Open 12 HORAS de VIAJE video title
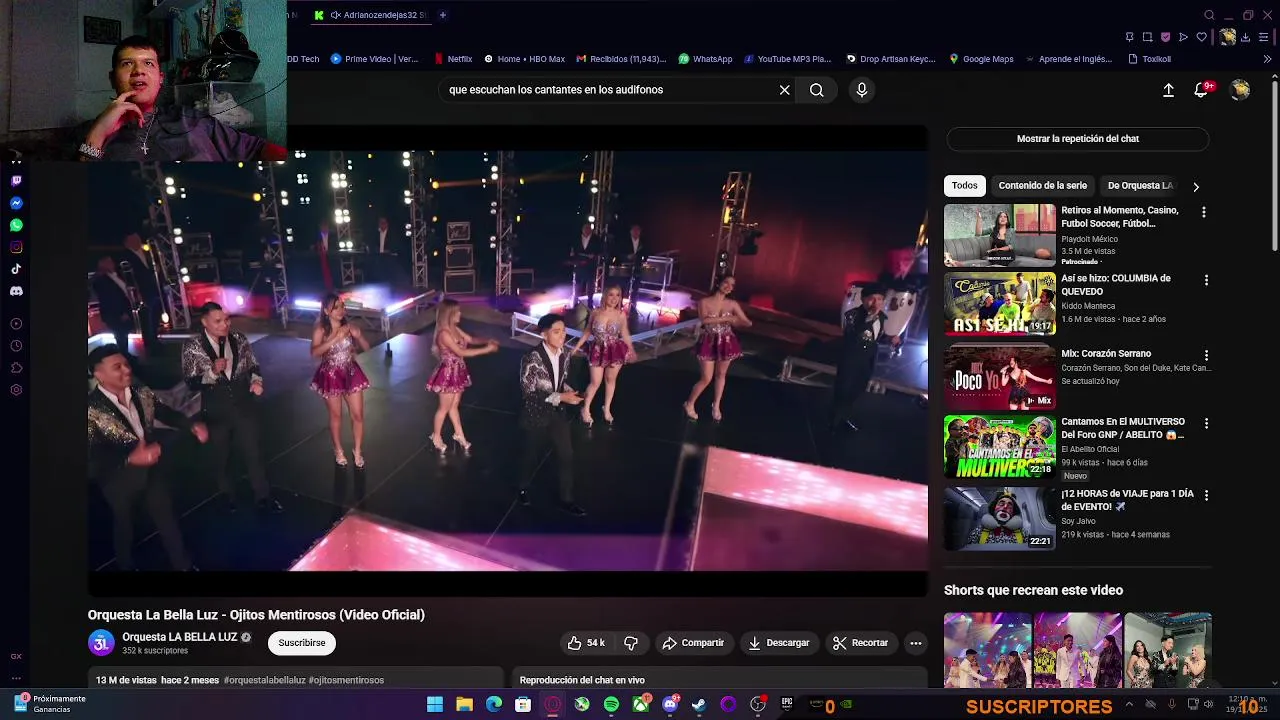Screen dimensions: 1280x720 (1127, 500)
